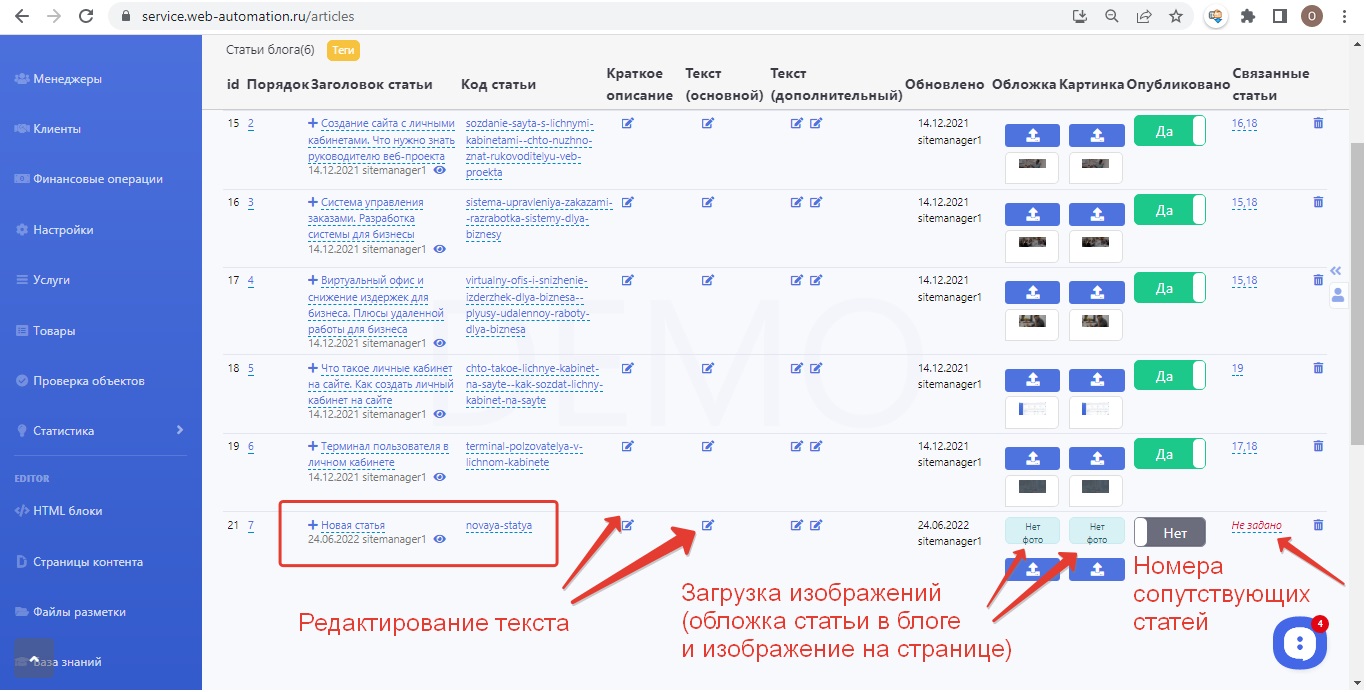Click the cover thumbnail for article 18
Viewport: 1366px width, 692px height.
[1031, 410]
